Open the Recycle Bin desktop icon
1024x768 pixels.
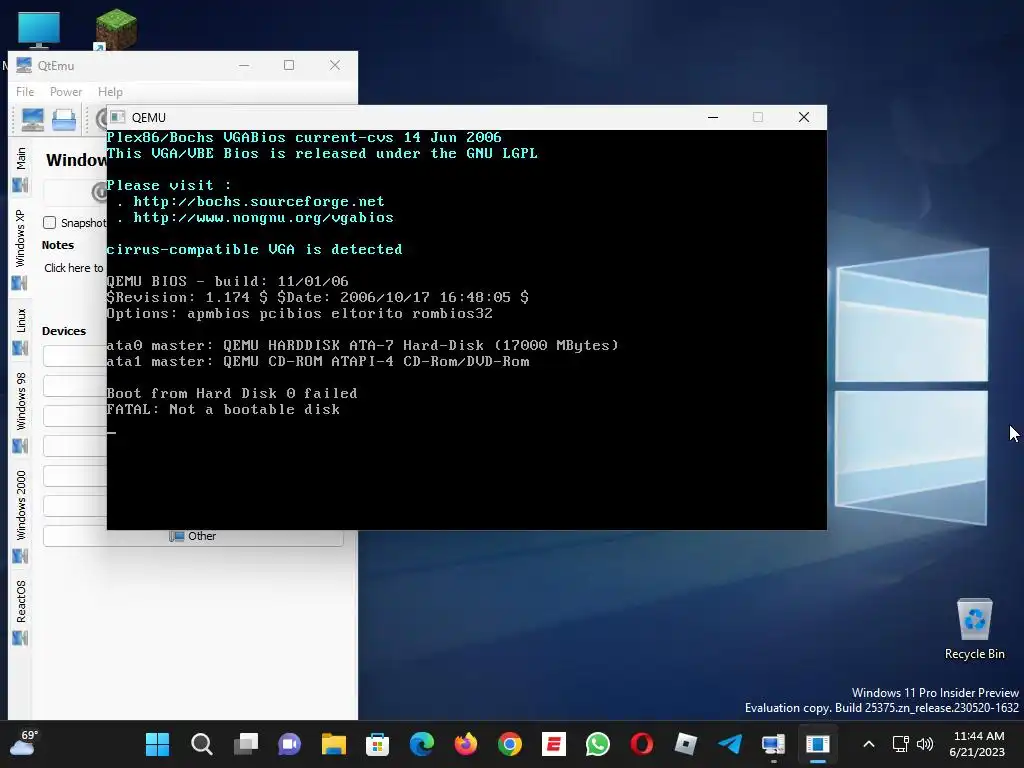coord(974,629)
